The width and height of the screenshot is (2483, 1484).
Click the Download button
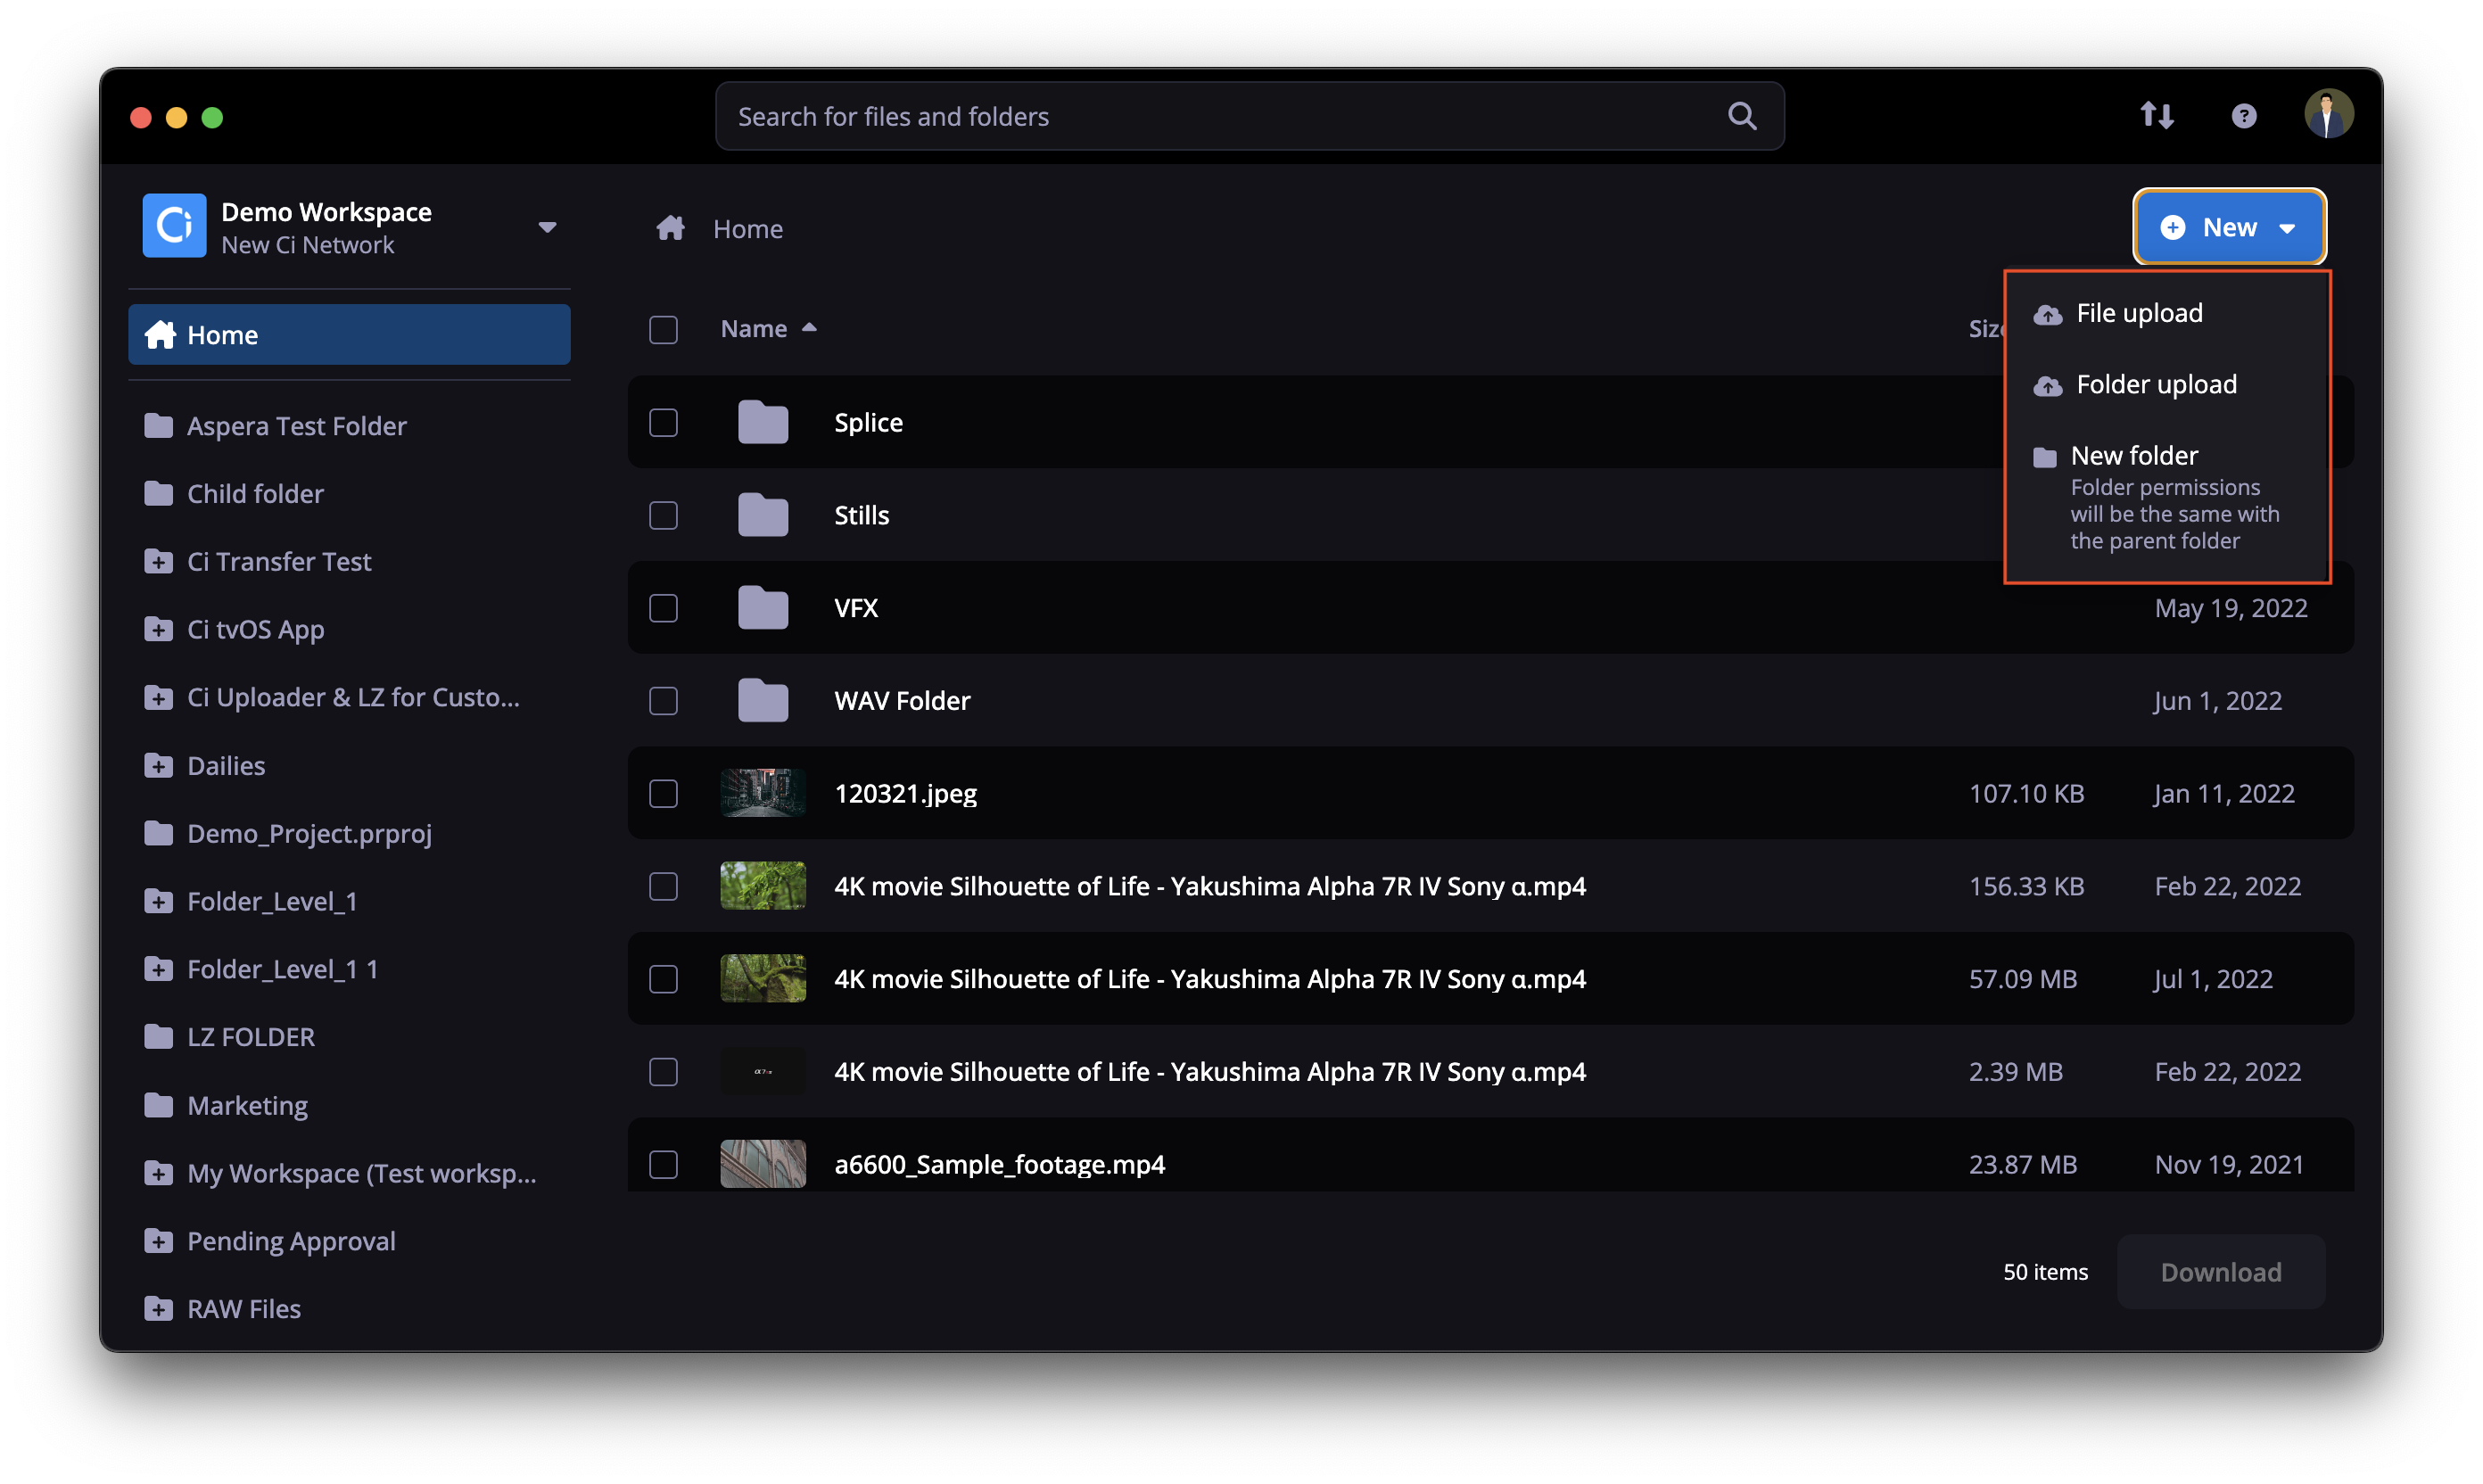tap(2220, 1272)
